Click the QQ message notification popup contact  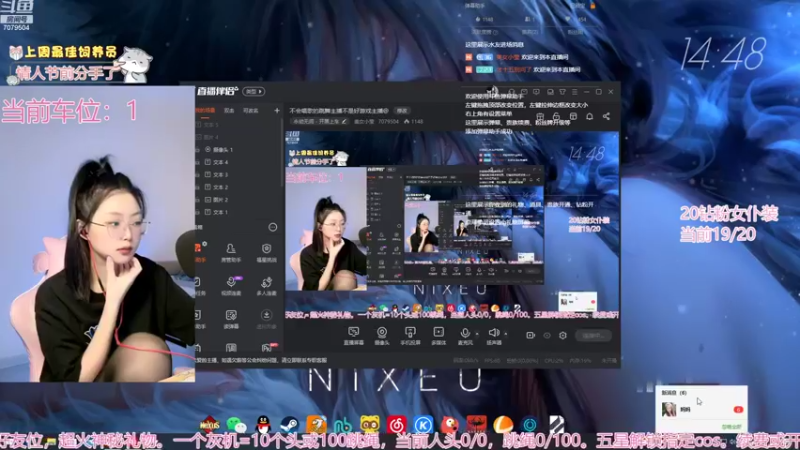click(x=702, y=409)
